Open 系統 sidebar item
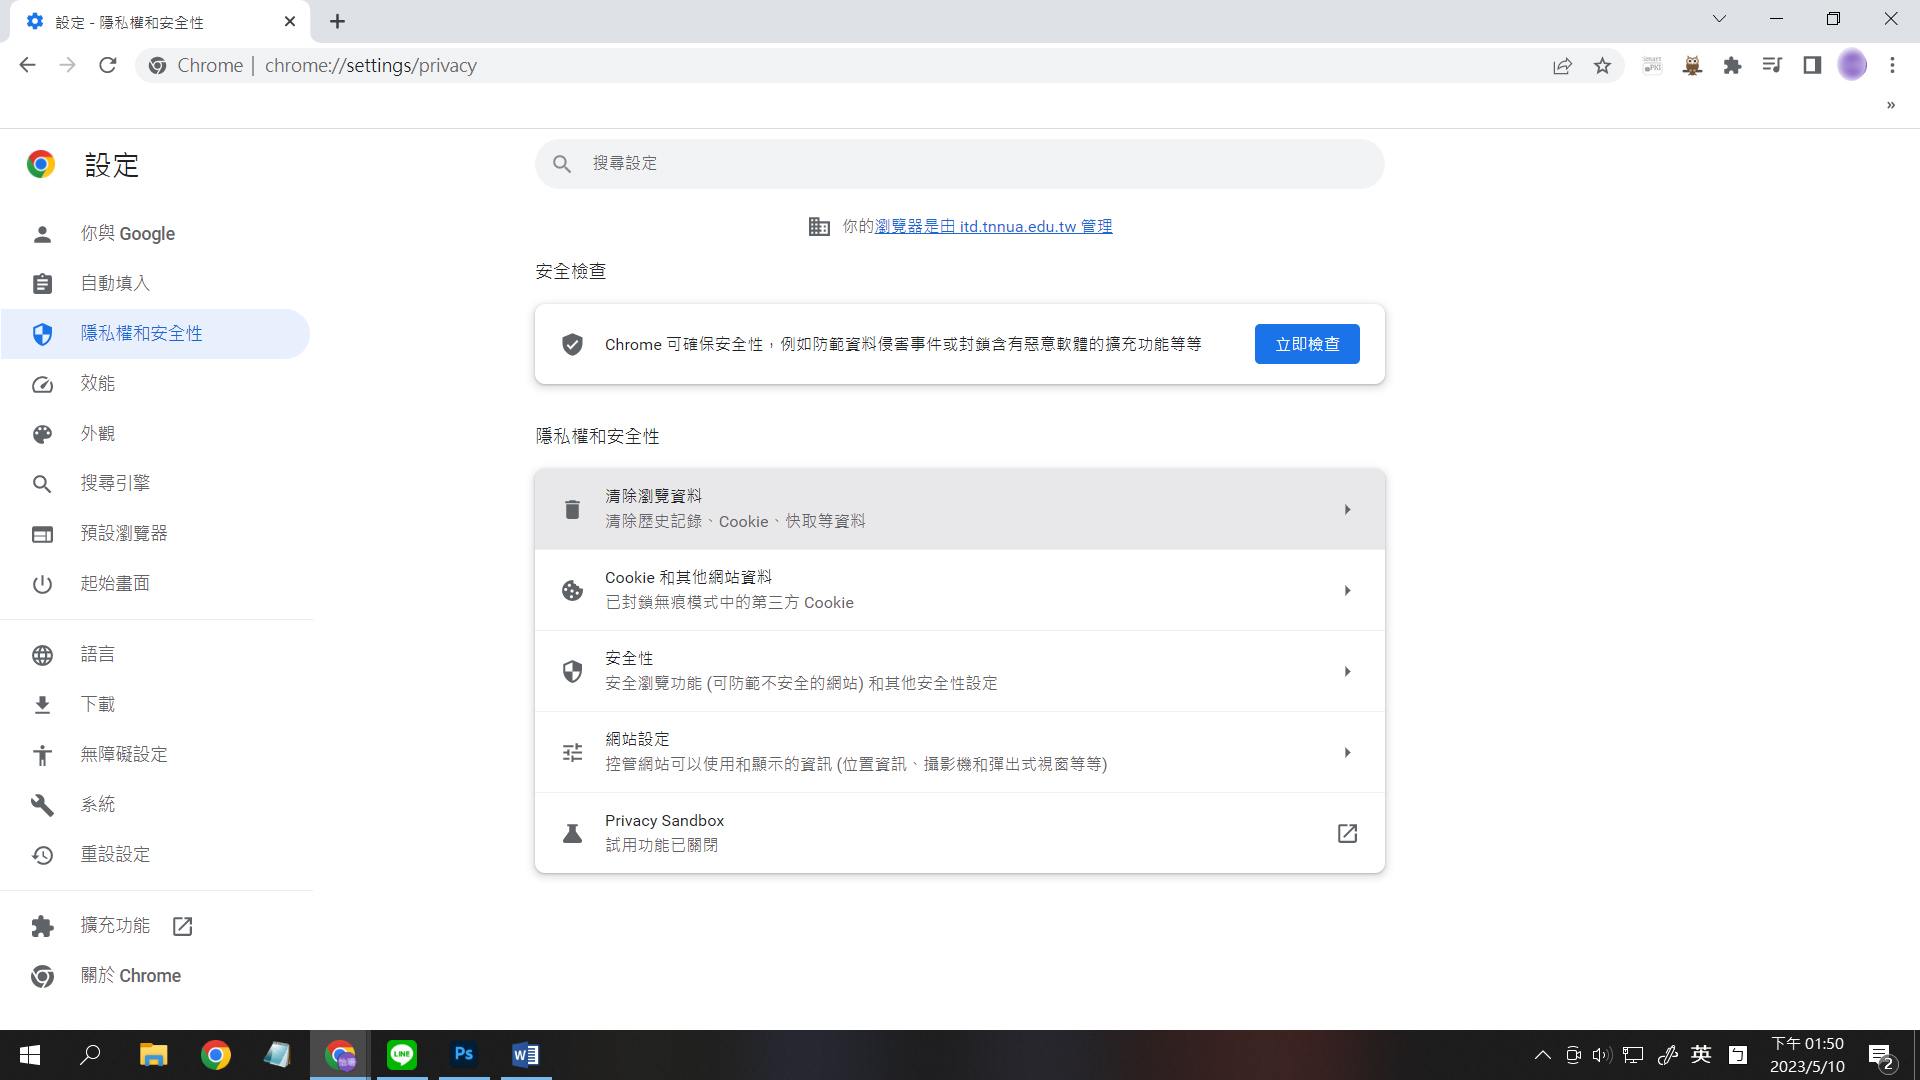The width and height of the screenshot is (1920, 1080). pyautogui.click(x=156, y=805)
